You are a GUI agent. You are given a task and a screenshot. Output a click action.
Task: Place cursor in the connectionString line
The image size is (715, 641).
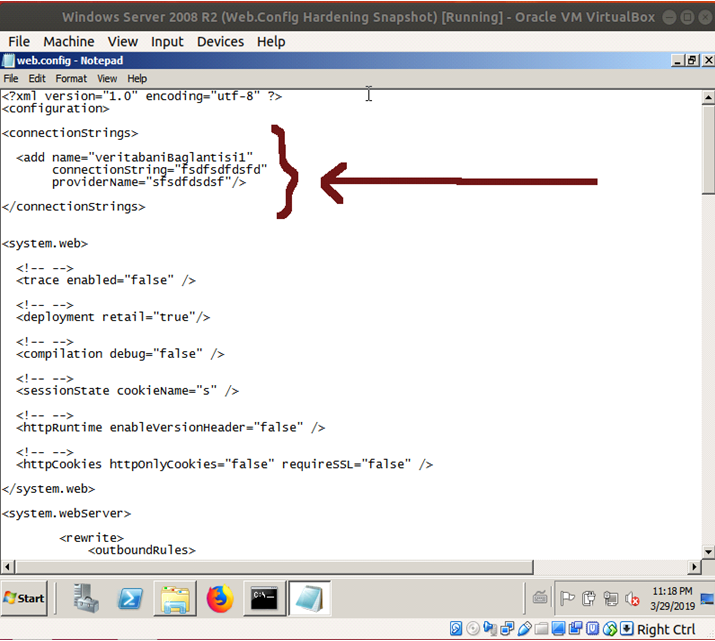coord(160,170)
